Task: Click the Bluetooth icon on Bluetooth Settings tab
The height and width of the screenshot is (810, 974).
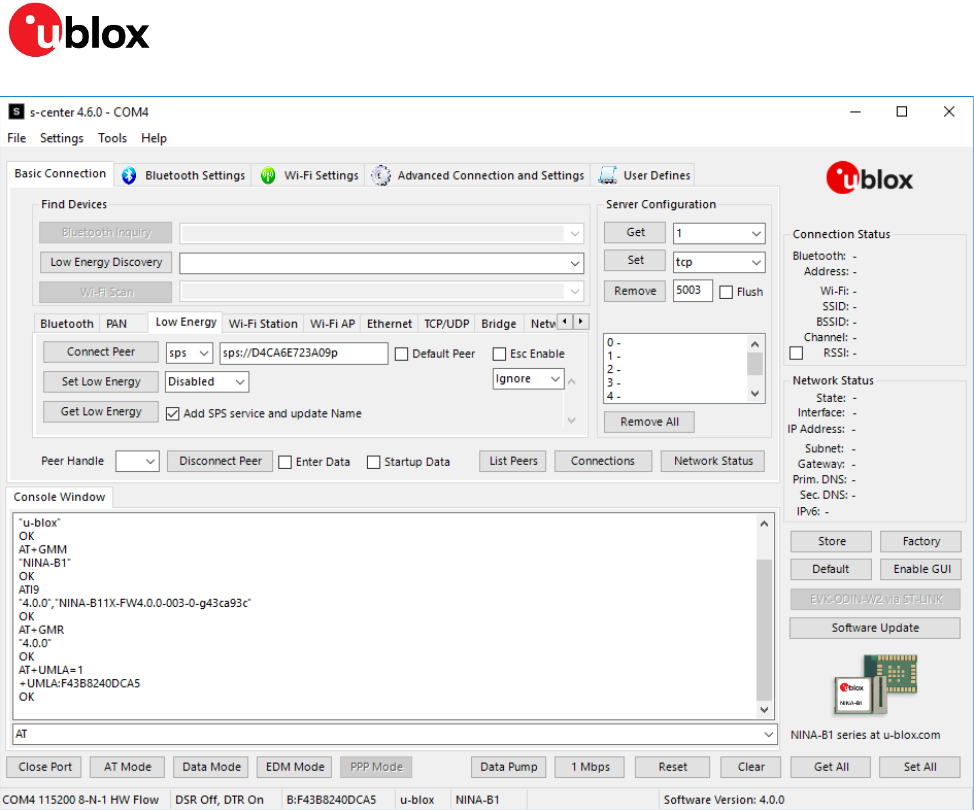Action: click(x=129, y=176)
